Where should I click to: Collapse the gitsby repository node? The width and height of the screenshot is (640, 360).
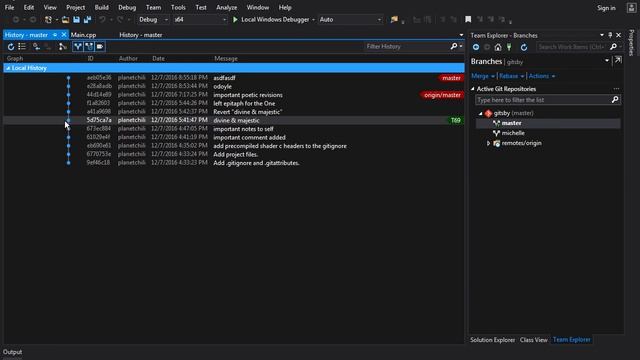coord(480,113)
